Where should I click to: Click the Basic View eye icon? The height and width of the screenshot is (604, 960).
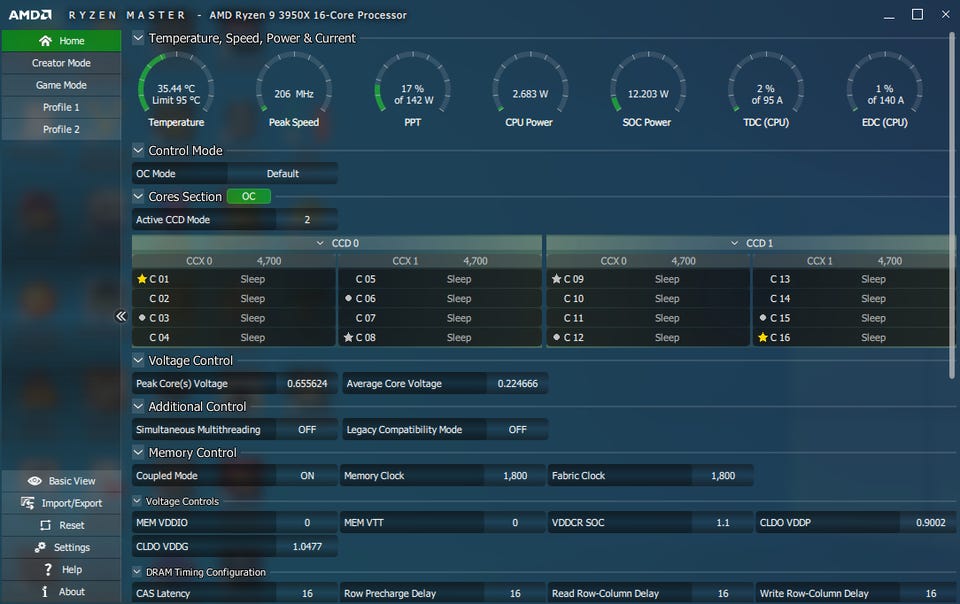[35, 481]
